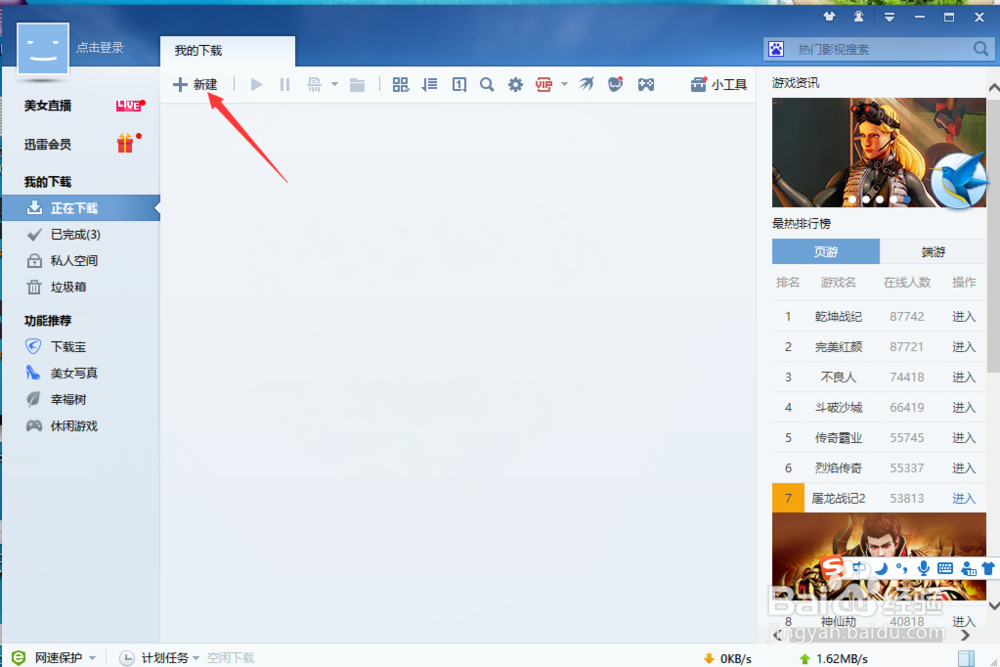
Task: Select the 页游 tab
Action: (826, 252)
